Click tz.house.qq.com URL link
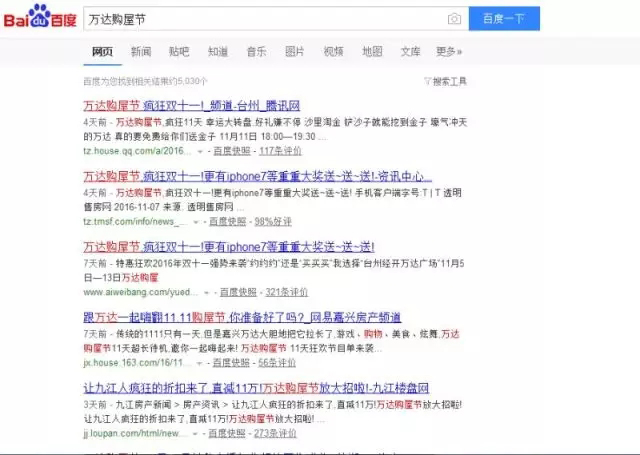 137,151
